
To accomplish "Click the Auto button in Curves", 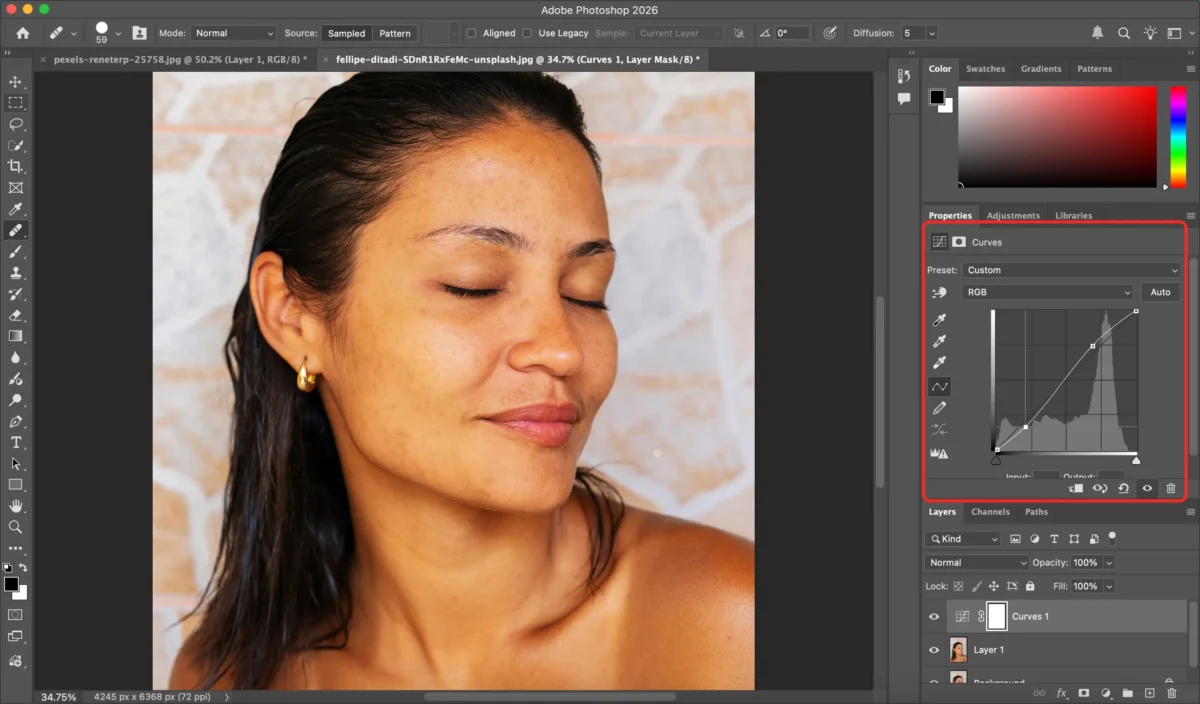I will tap(1160, 292).
